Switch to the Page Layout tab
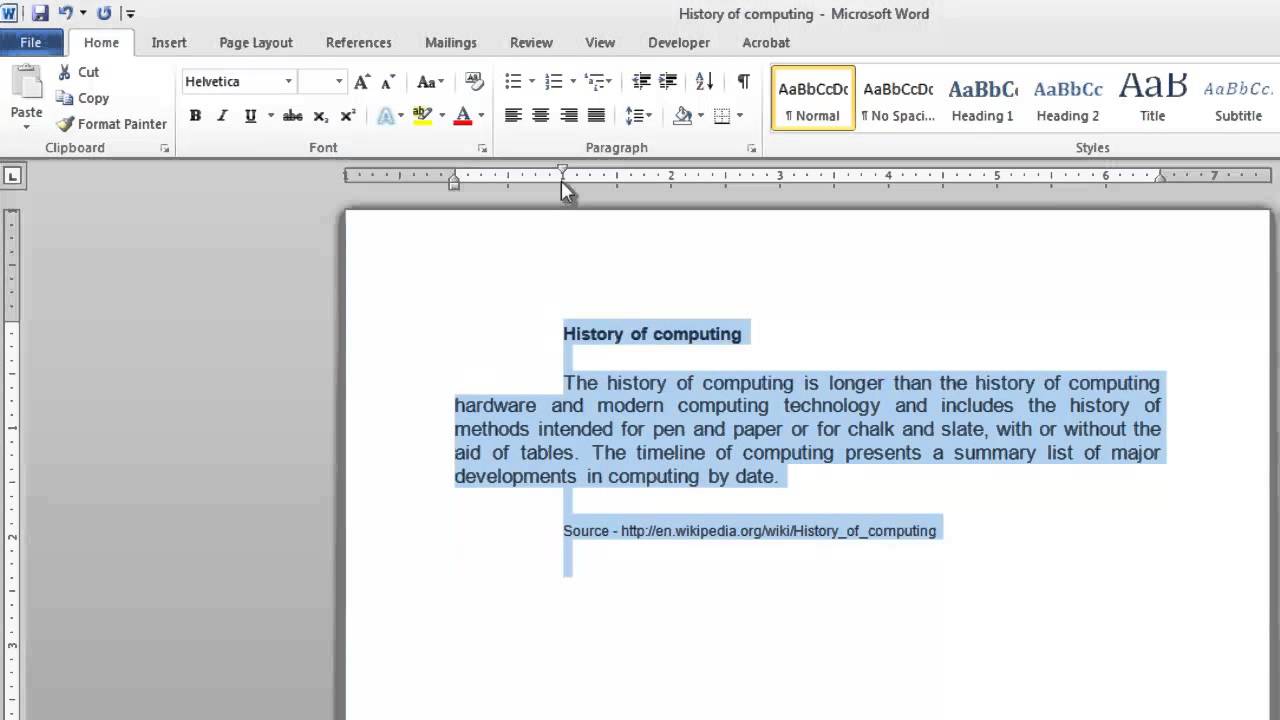1280x720 pixels. (256, 43)
